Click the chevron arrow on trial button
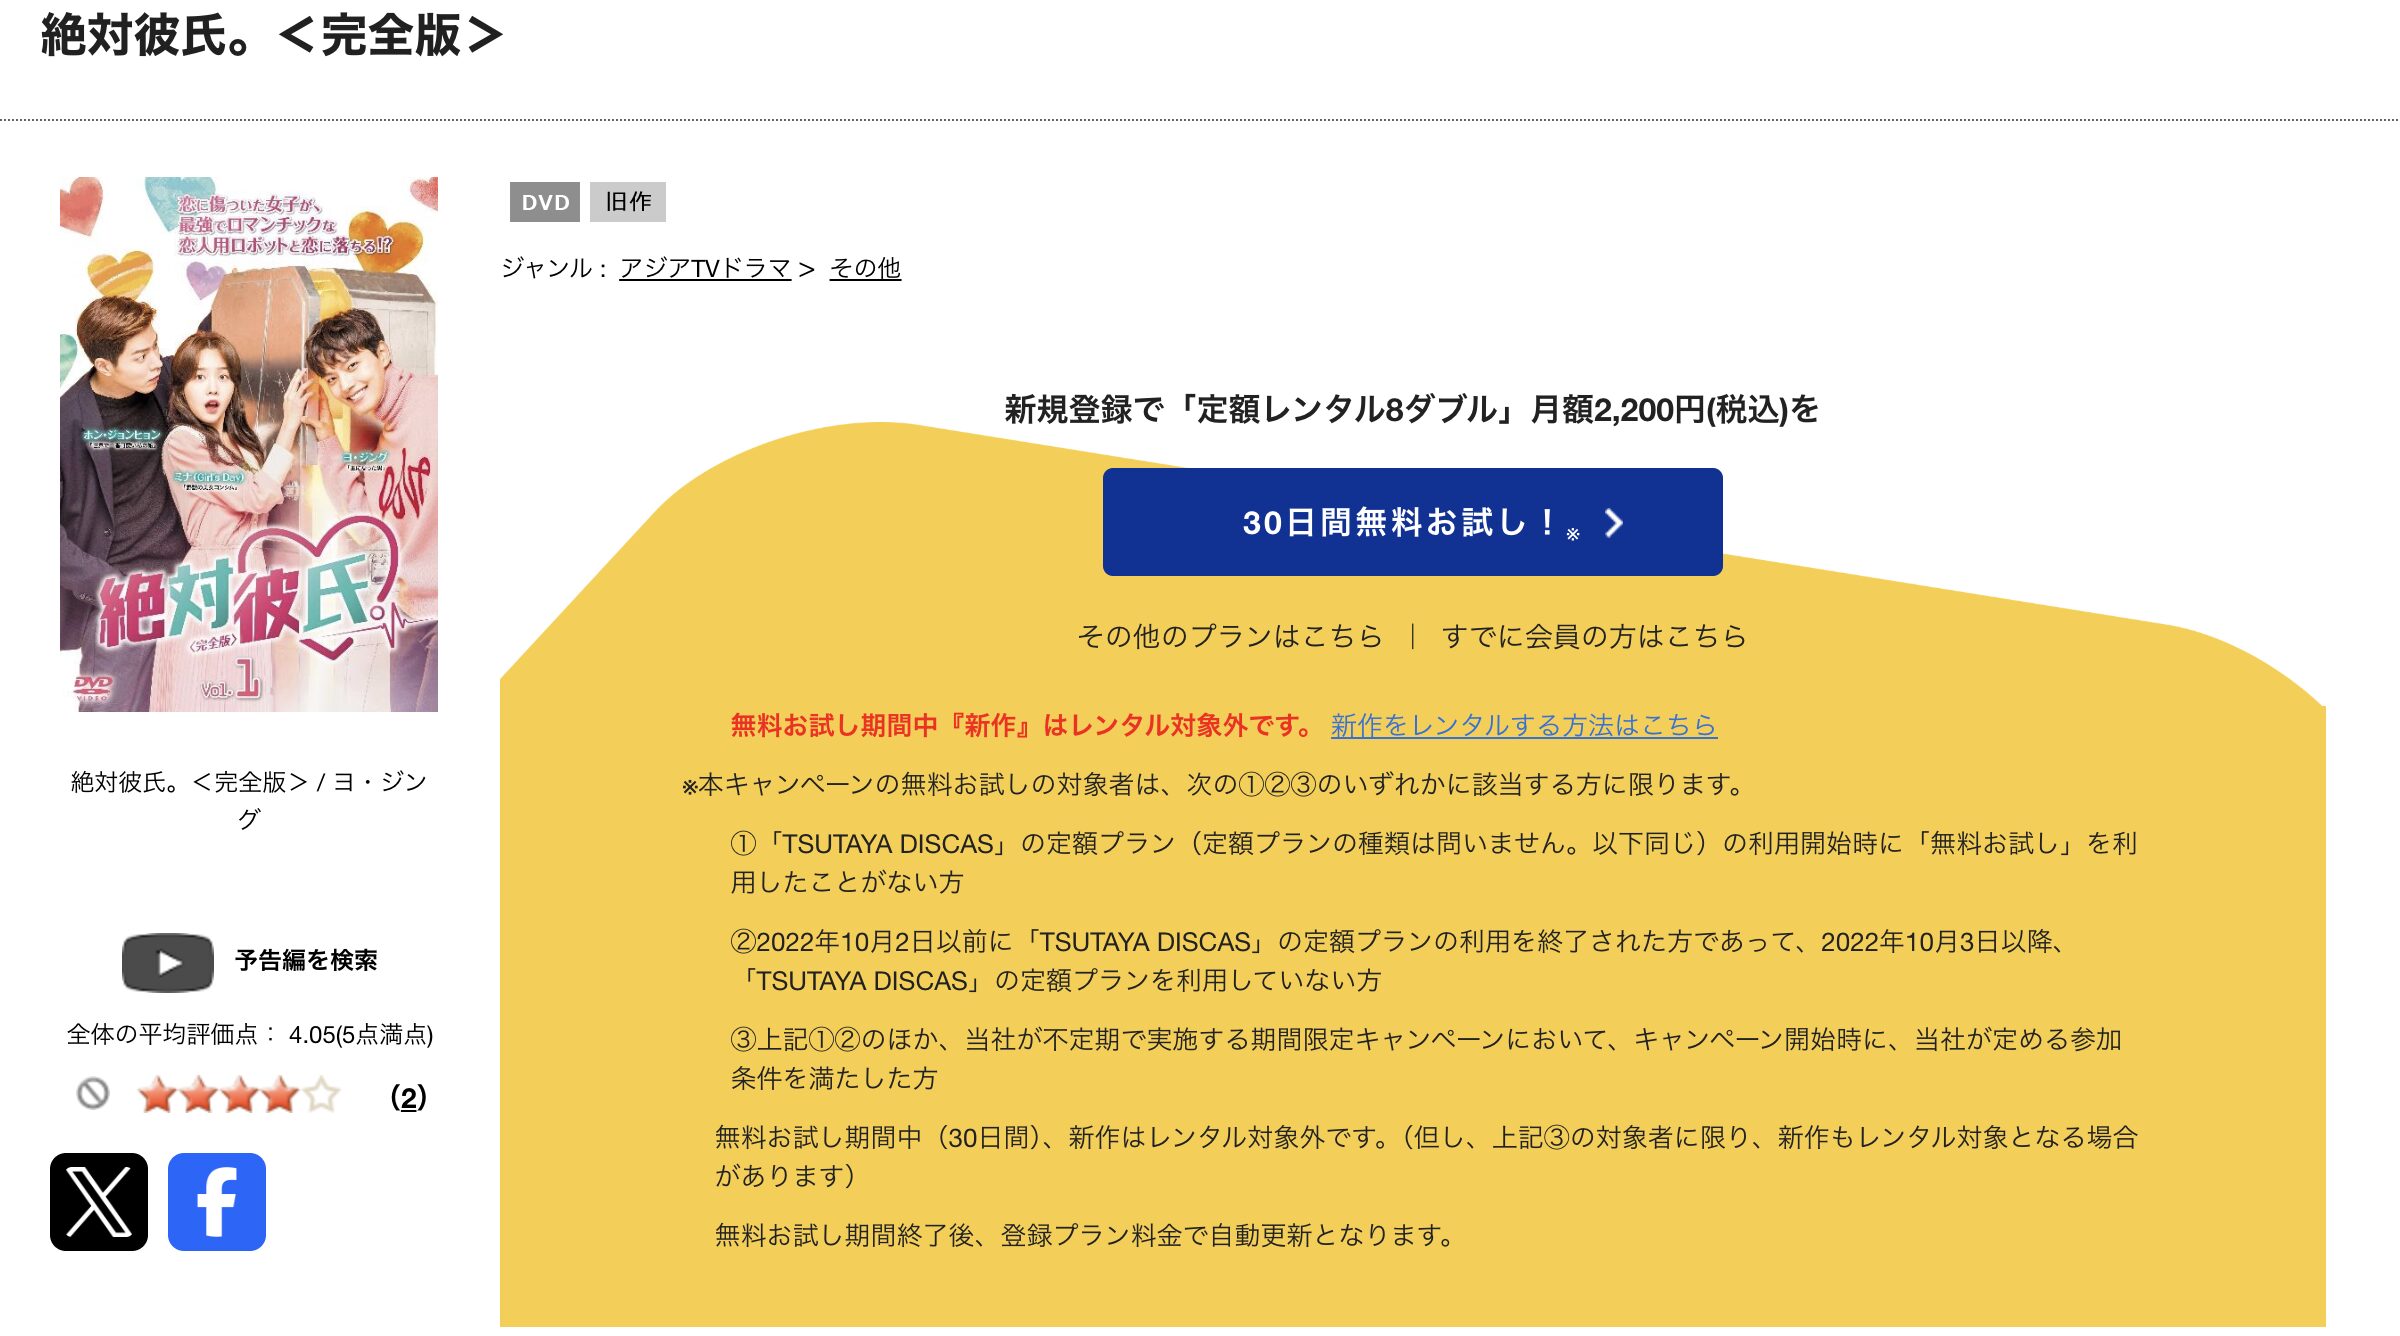Viewport: 2400px width, 1336px height. point(1613,522)
